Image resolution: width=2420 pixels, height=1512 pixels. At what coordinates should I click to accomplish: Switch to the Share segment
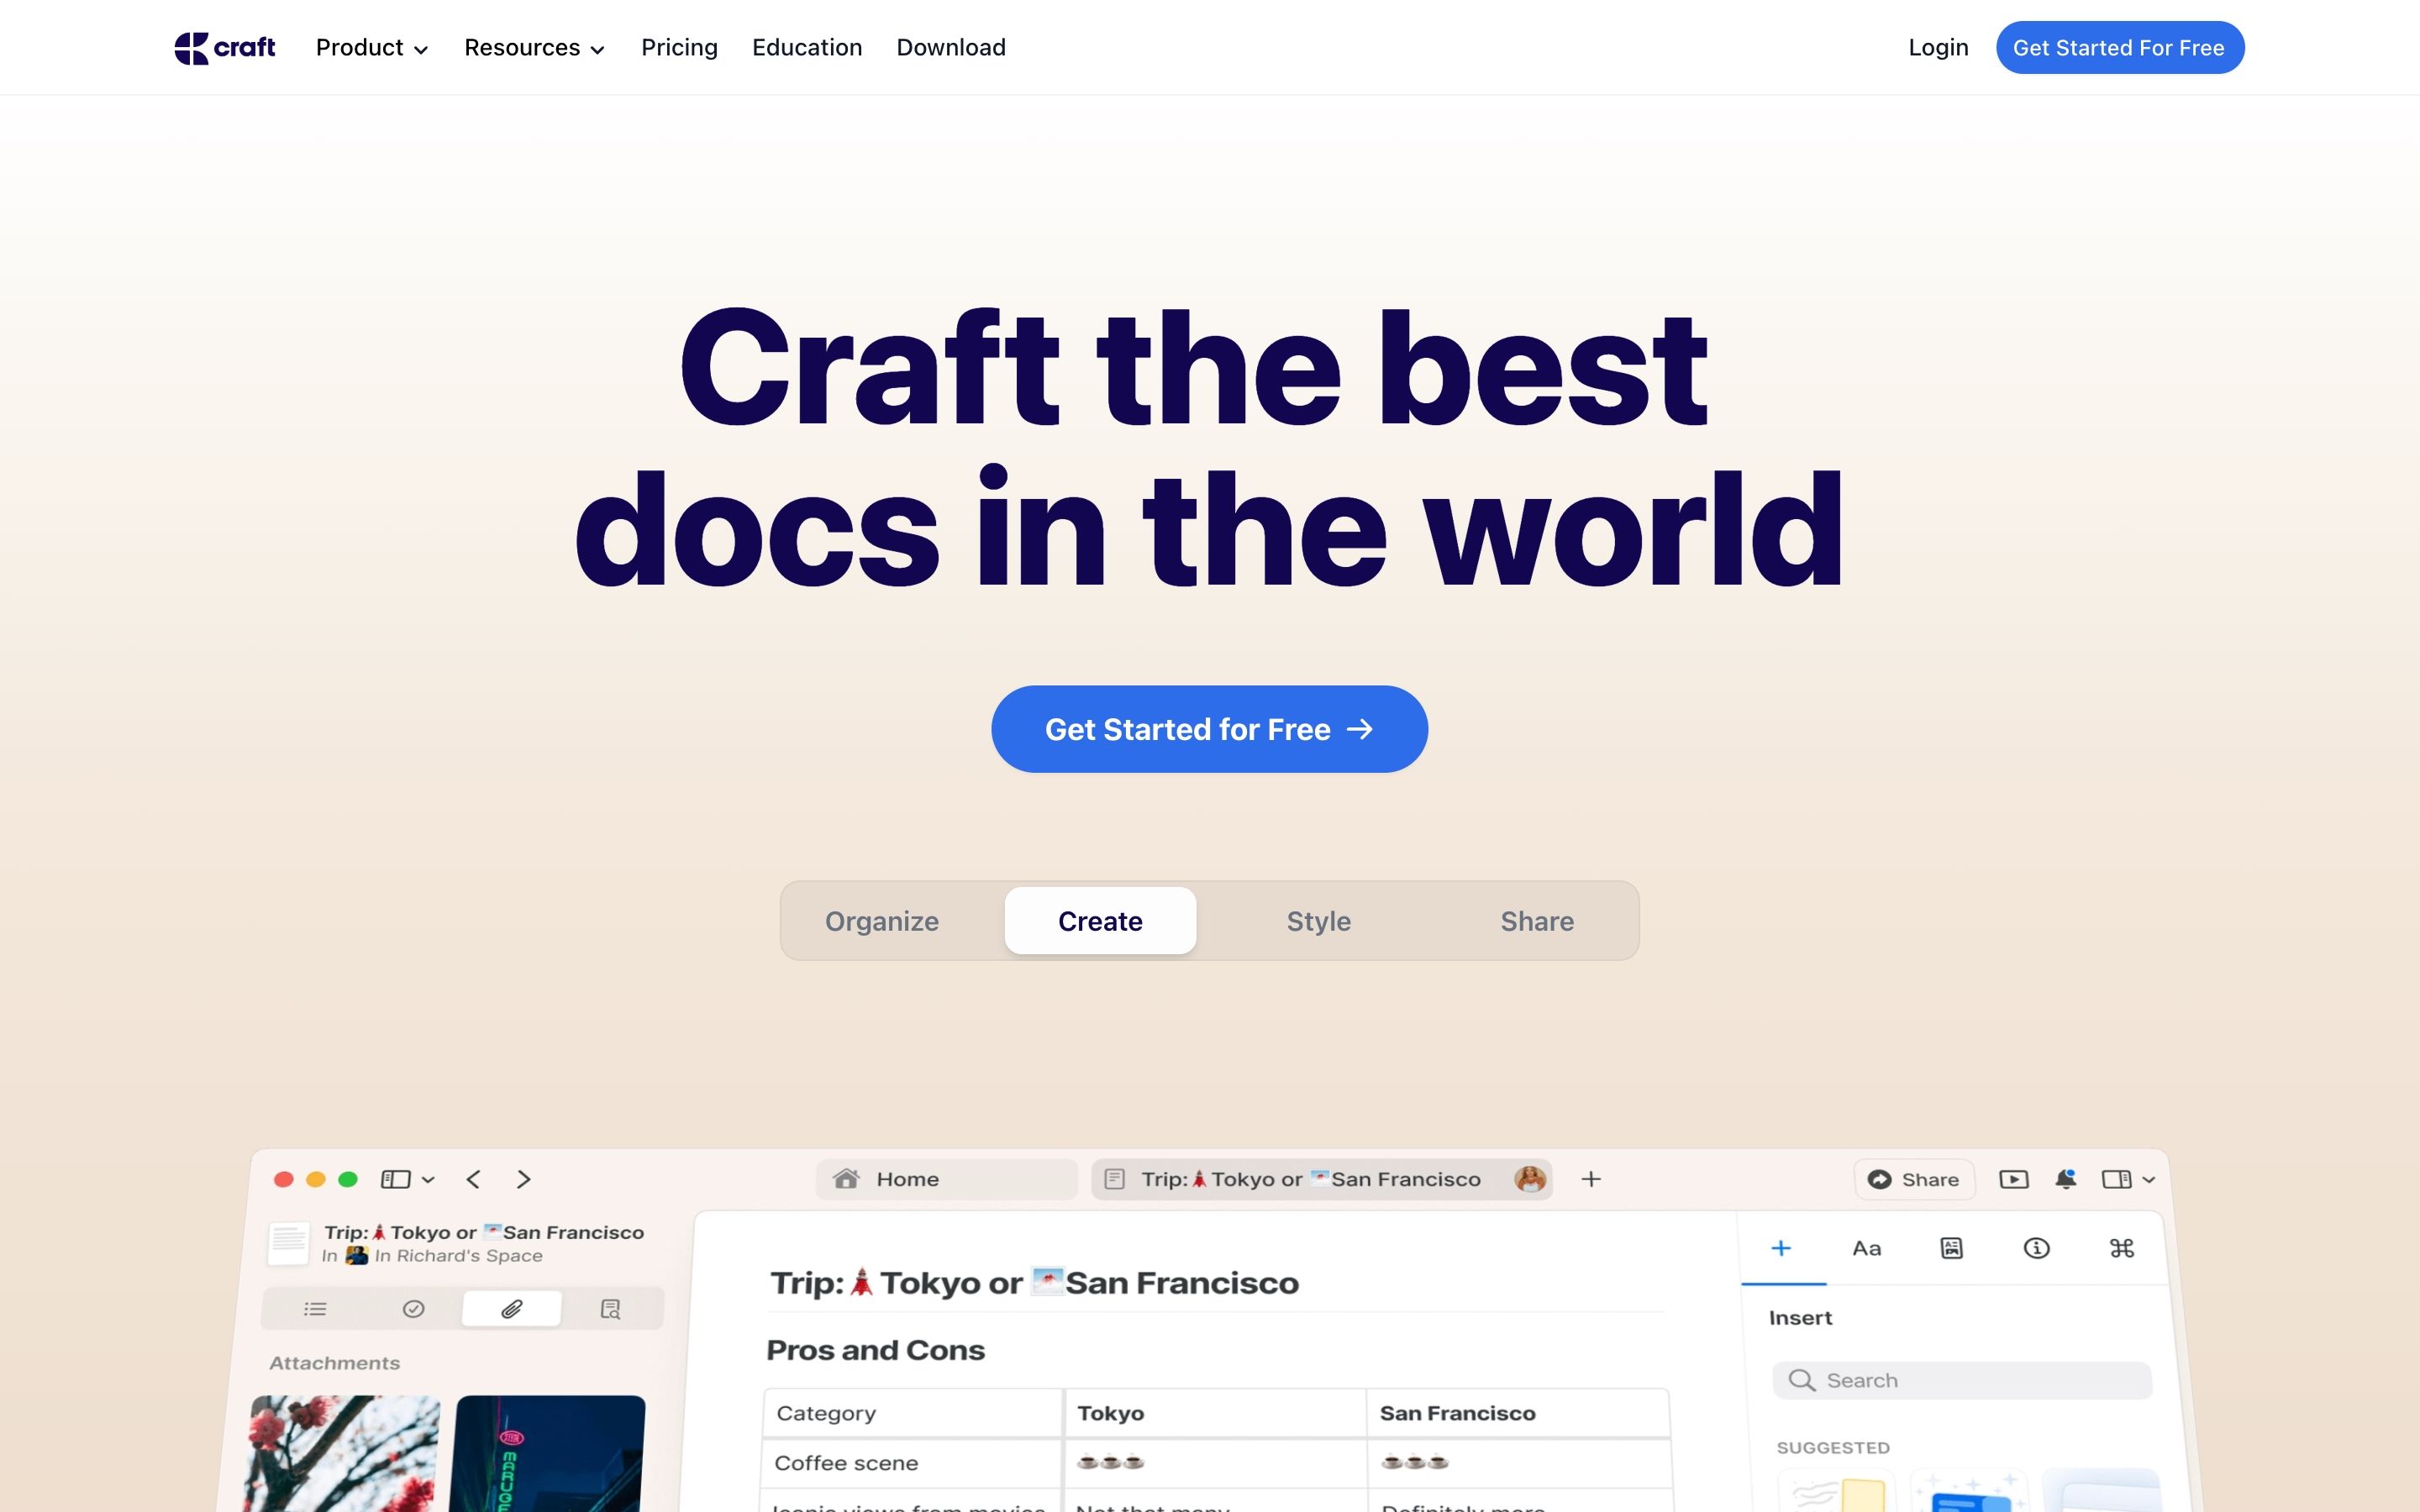(x=1536, y=921)
